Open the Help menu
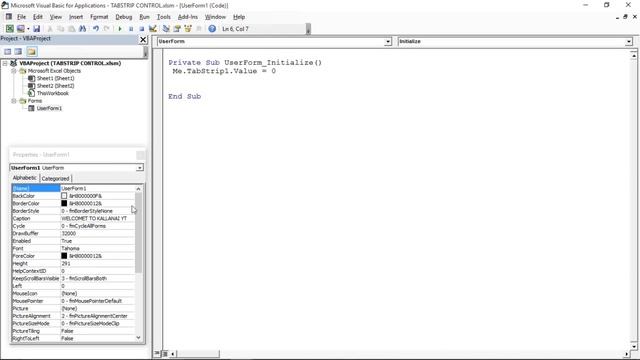Screen dimensions: 640x360 [239, 17]
